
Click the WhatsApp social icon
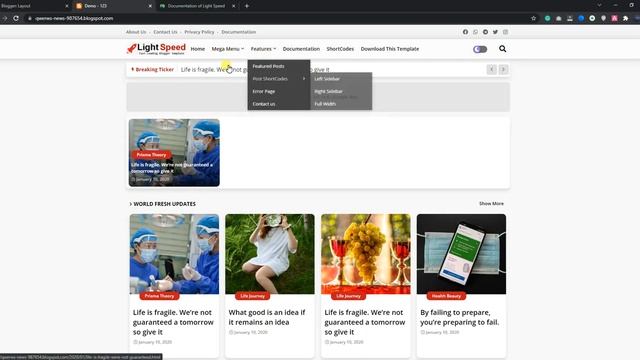pos(476,32)
